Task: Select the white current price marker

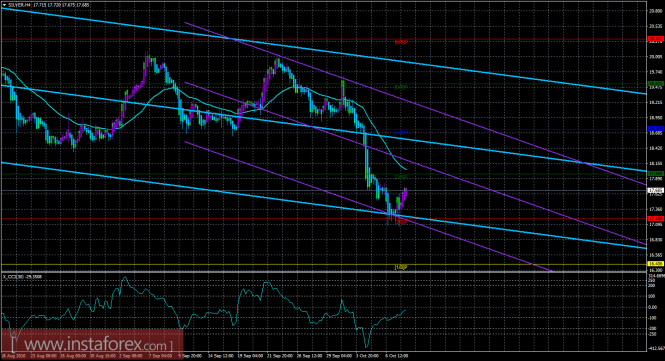Action: coord(656,190)
